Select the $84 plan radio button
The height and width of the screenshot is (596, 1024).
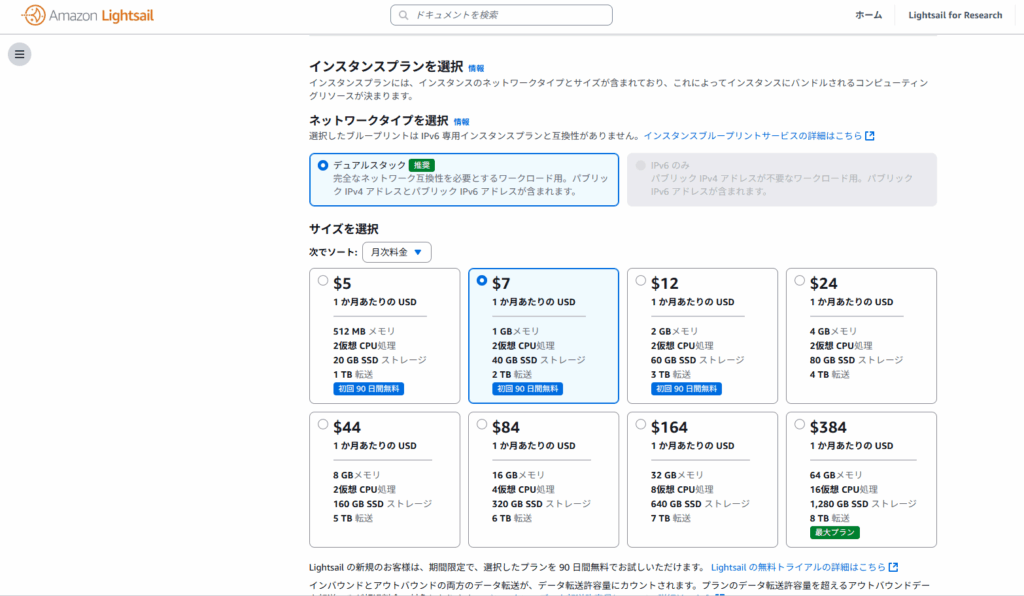[x=482, y=424]
